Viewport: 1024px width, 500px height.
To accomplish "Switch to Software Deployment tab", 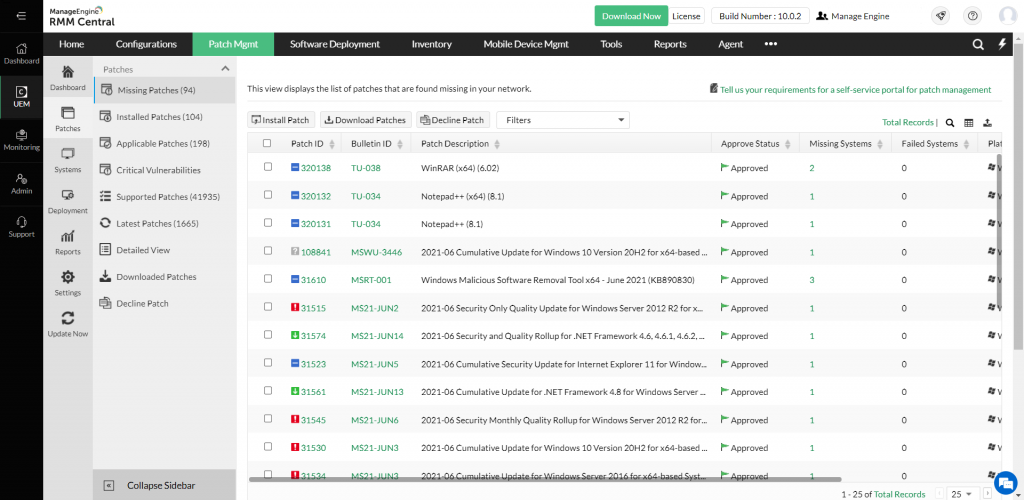I will (335, 44).
